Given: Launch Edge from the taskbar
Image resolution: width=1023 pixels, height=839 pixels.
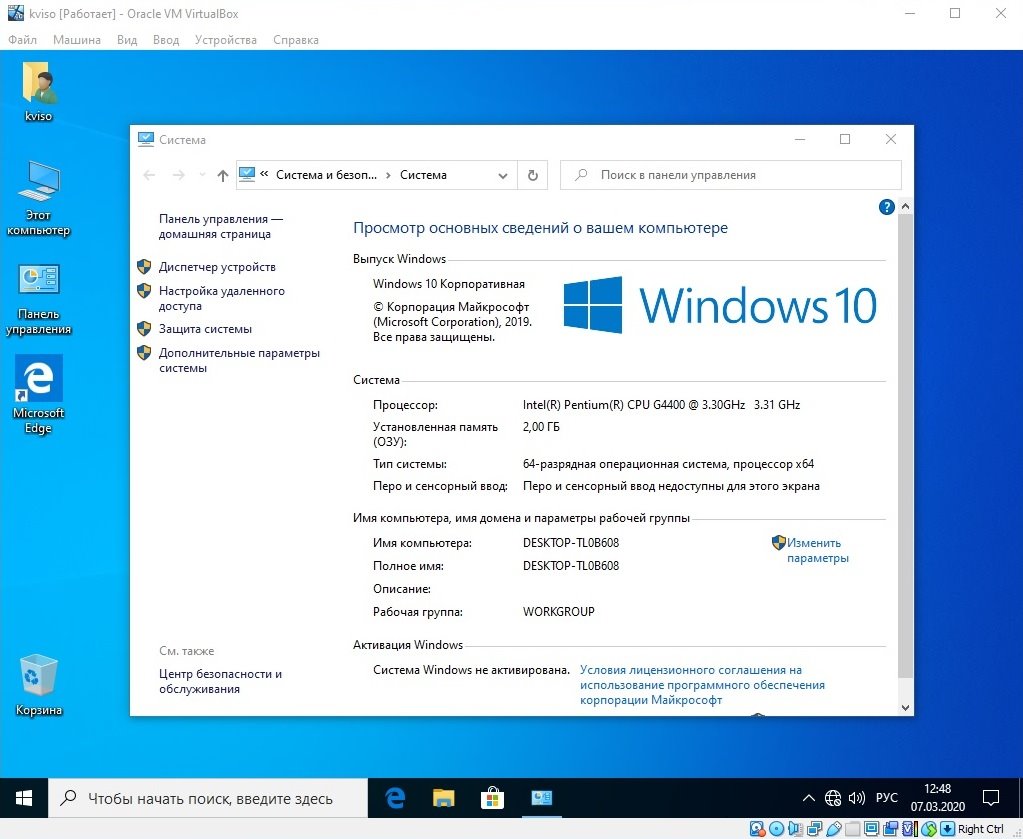Looking at the screenshot, I should [x=395, y=798].
